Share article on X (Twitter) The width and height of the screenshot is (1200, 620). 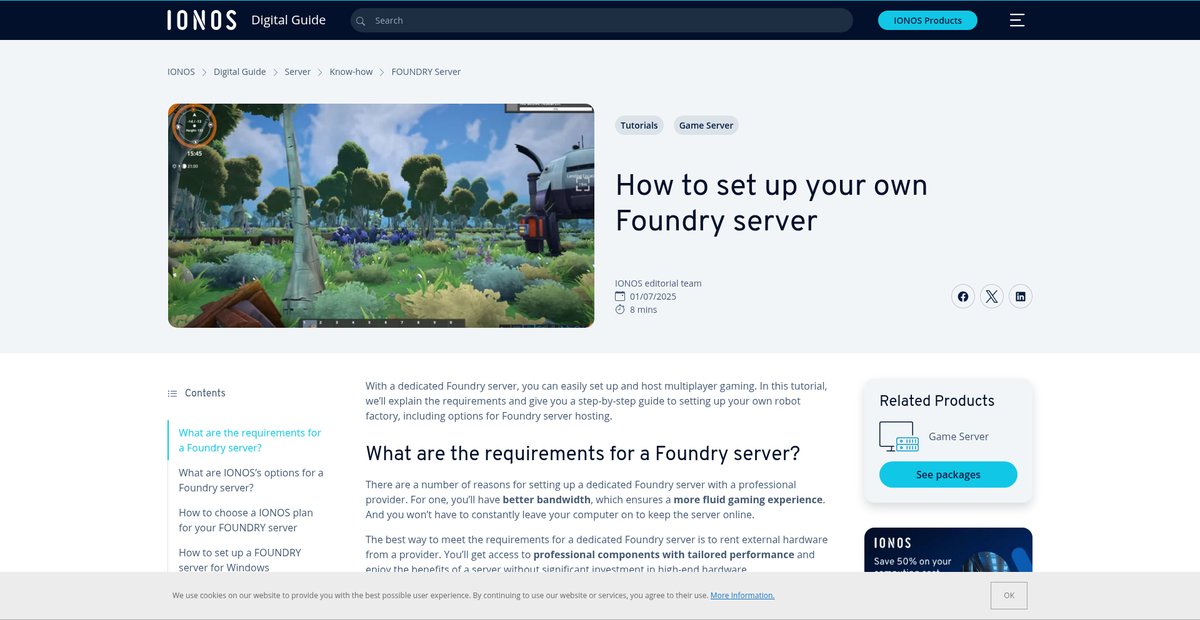[991, 296]
